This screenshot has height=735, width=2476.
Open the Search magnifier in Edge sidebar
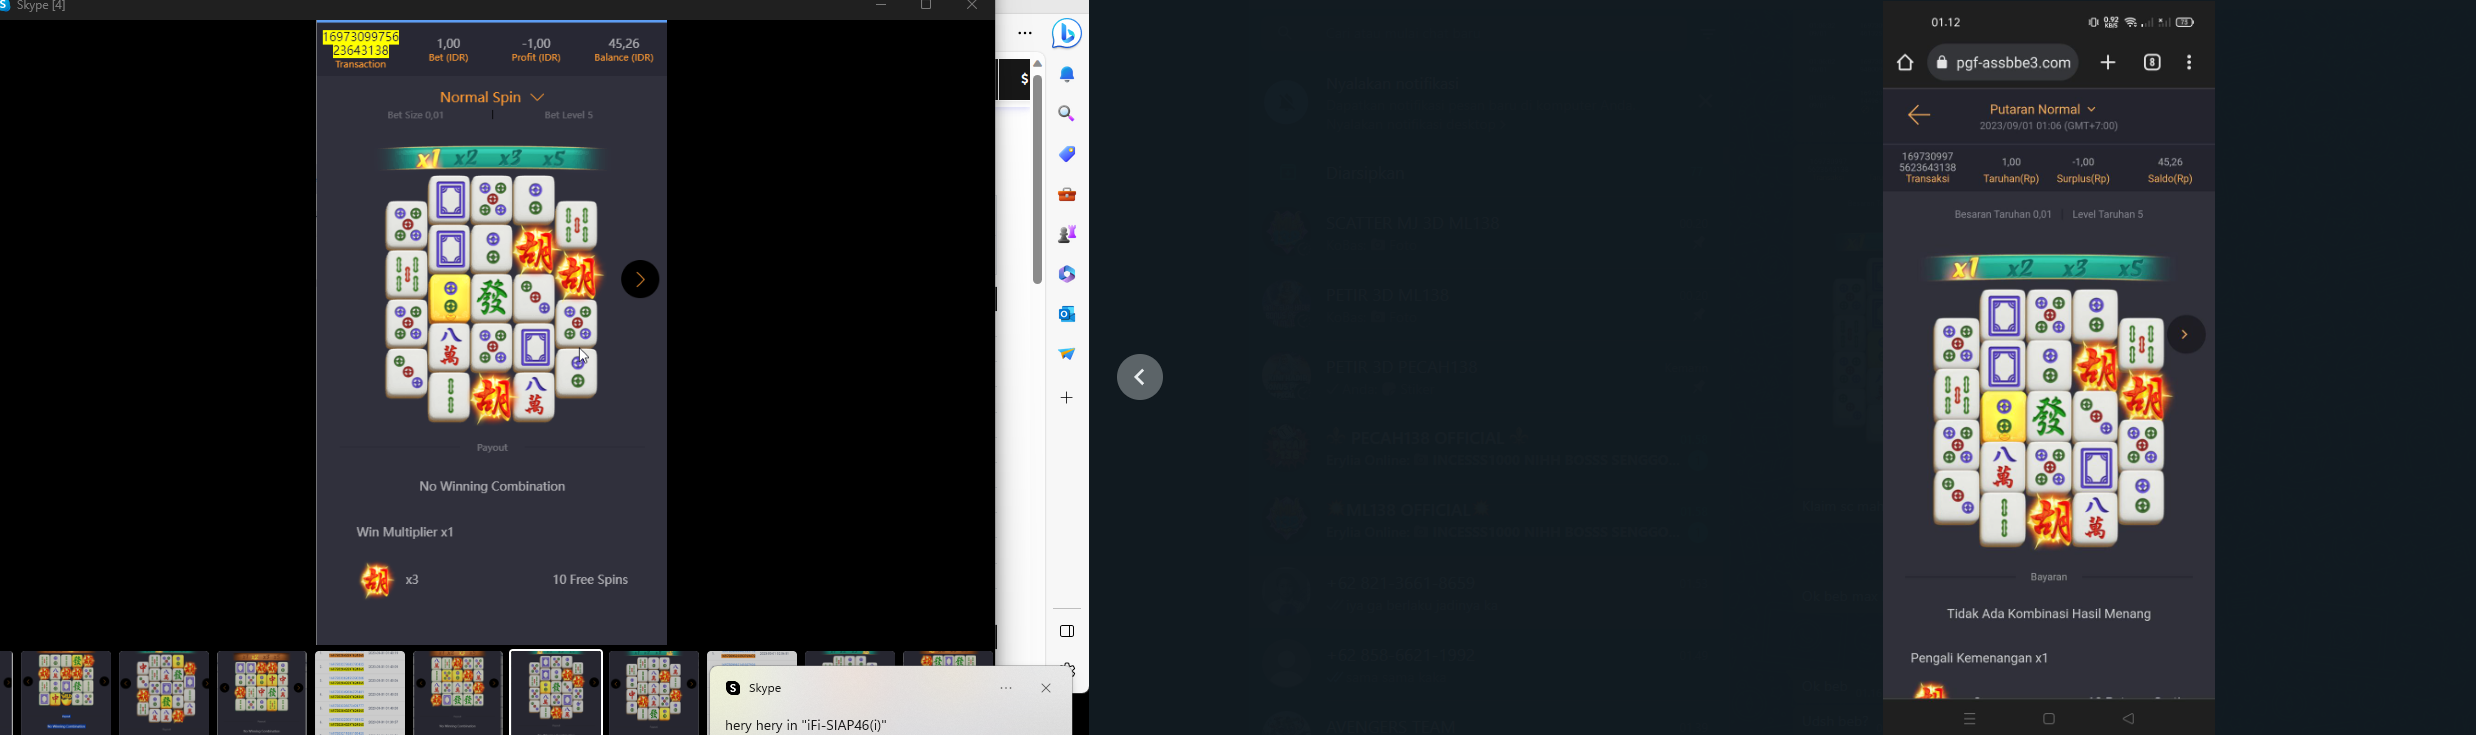(1067, 114)
